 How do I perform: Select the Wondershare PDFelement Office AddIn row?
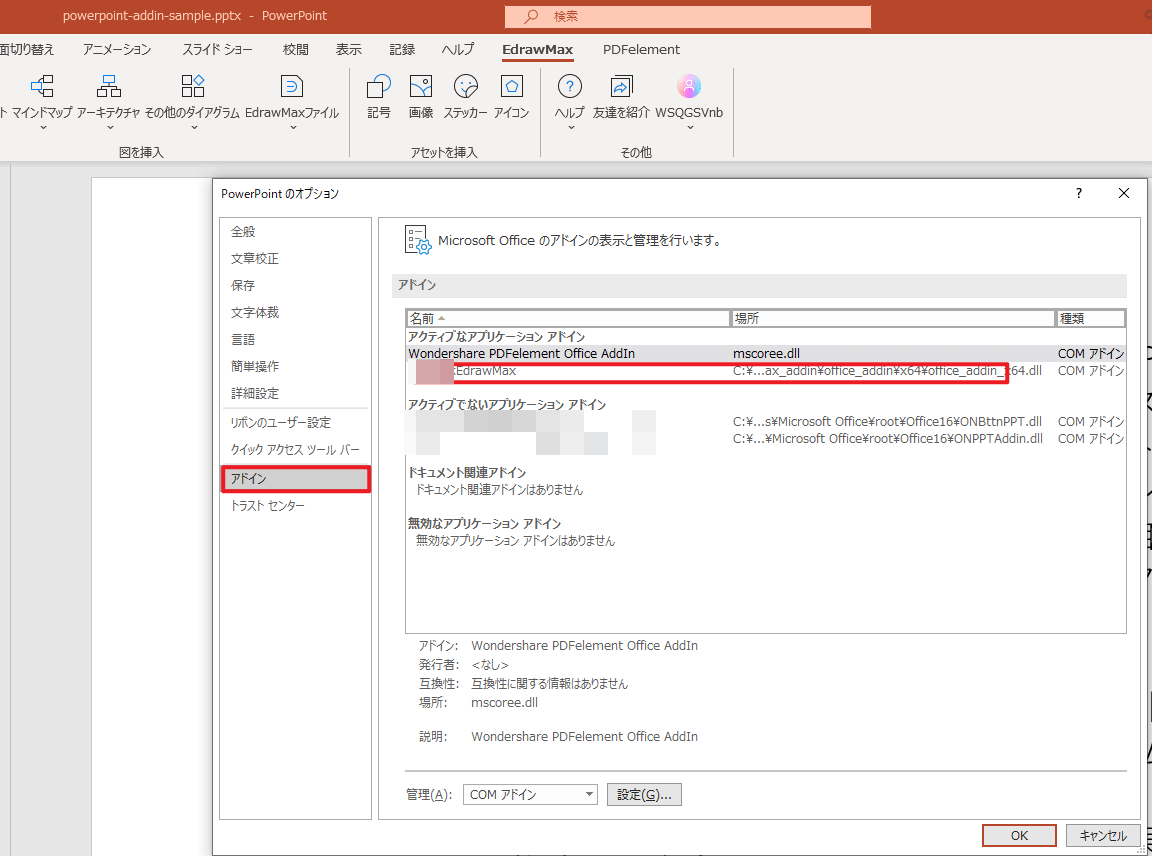tap(766, 353)
